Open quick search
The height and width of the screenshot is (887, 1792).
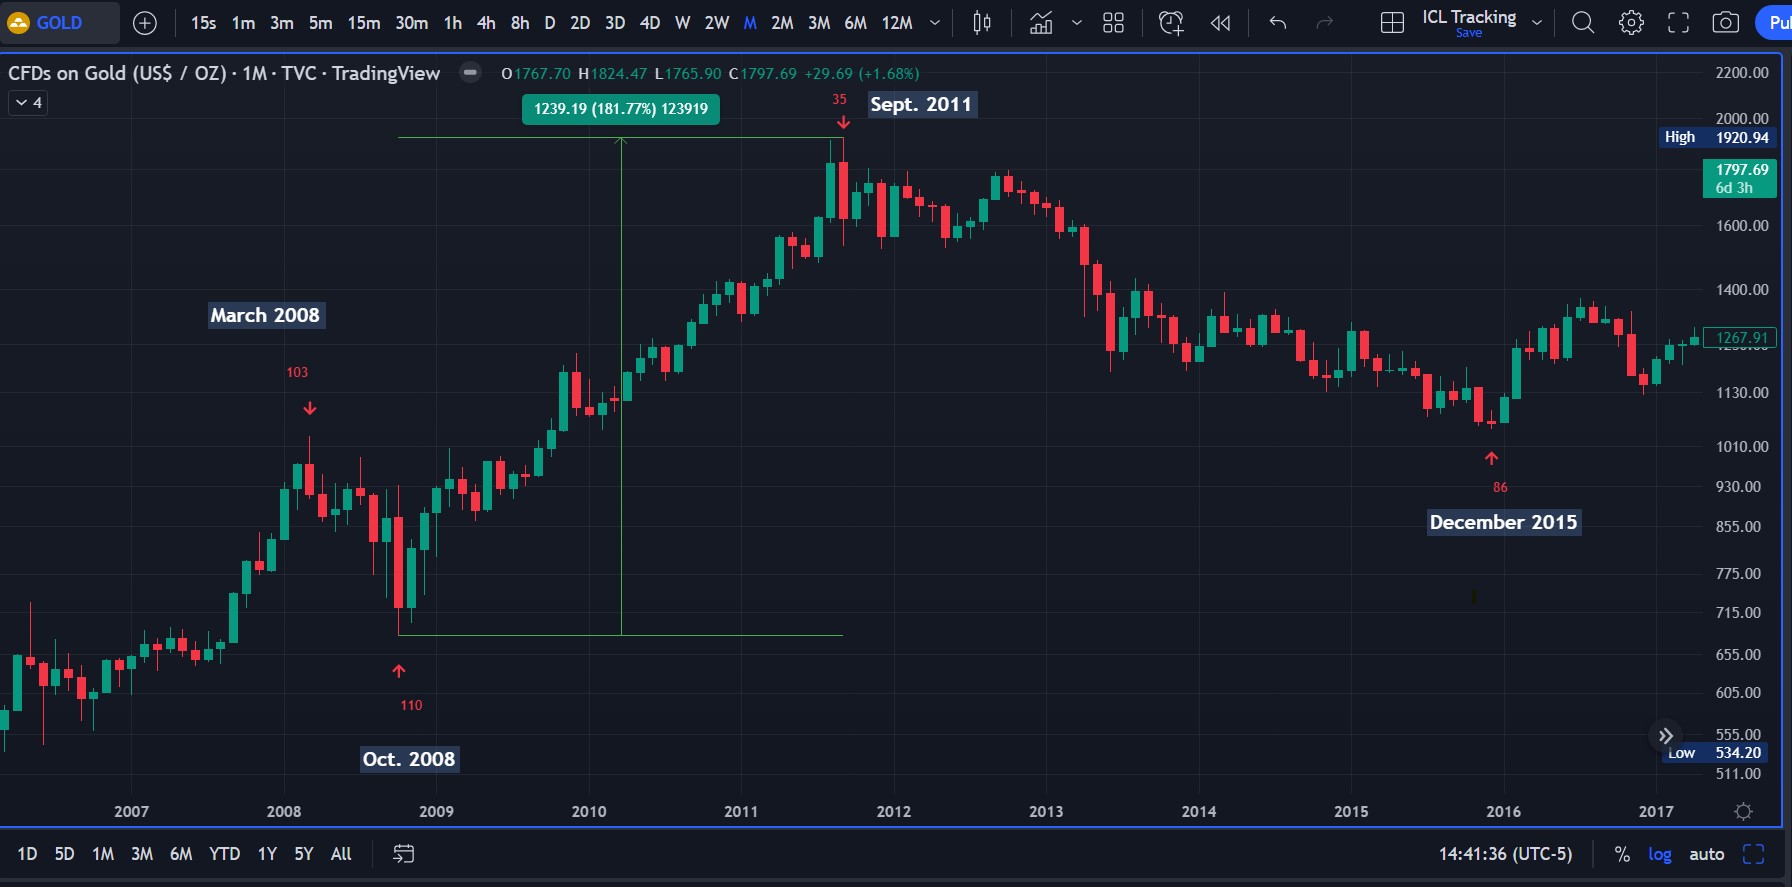tap(1583, 23)
